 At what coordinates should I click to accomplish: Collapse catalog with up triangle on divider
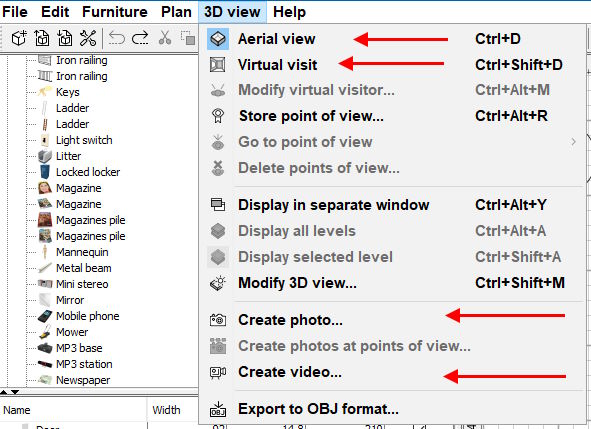[x=4, y=392]
